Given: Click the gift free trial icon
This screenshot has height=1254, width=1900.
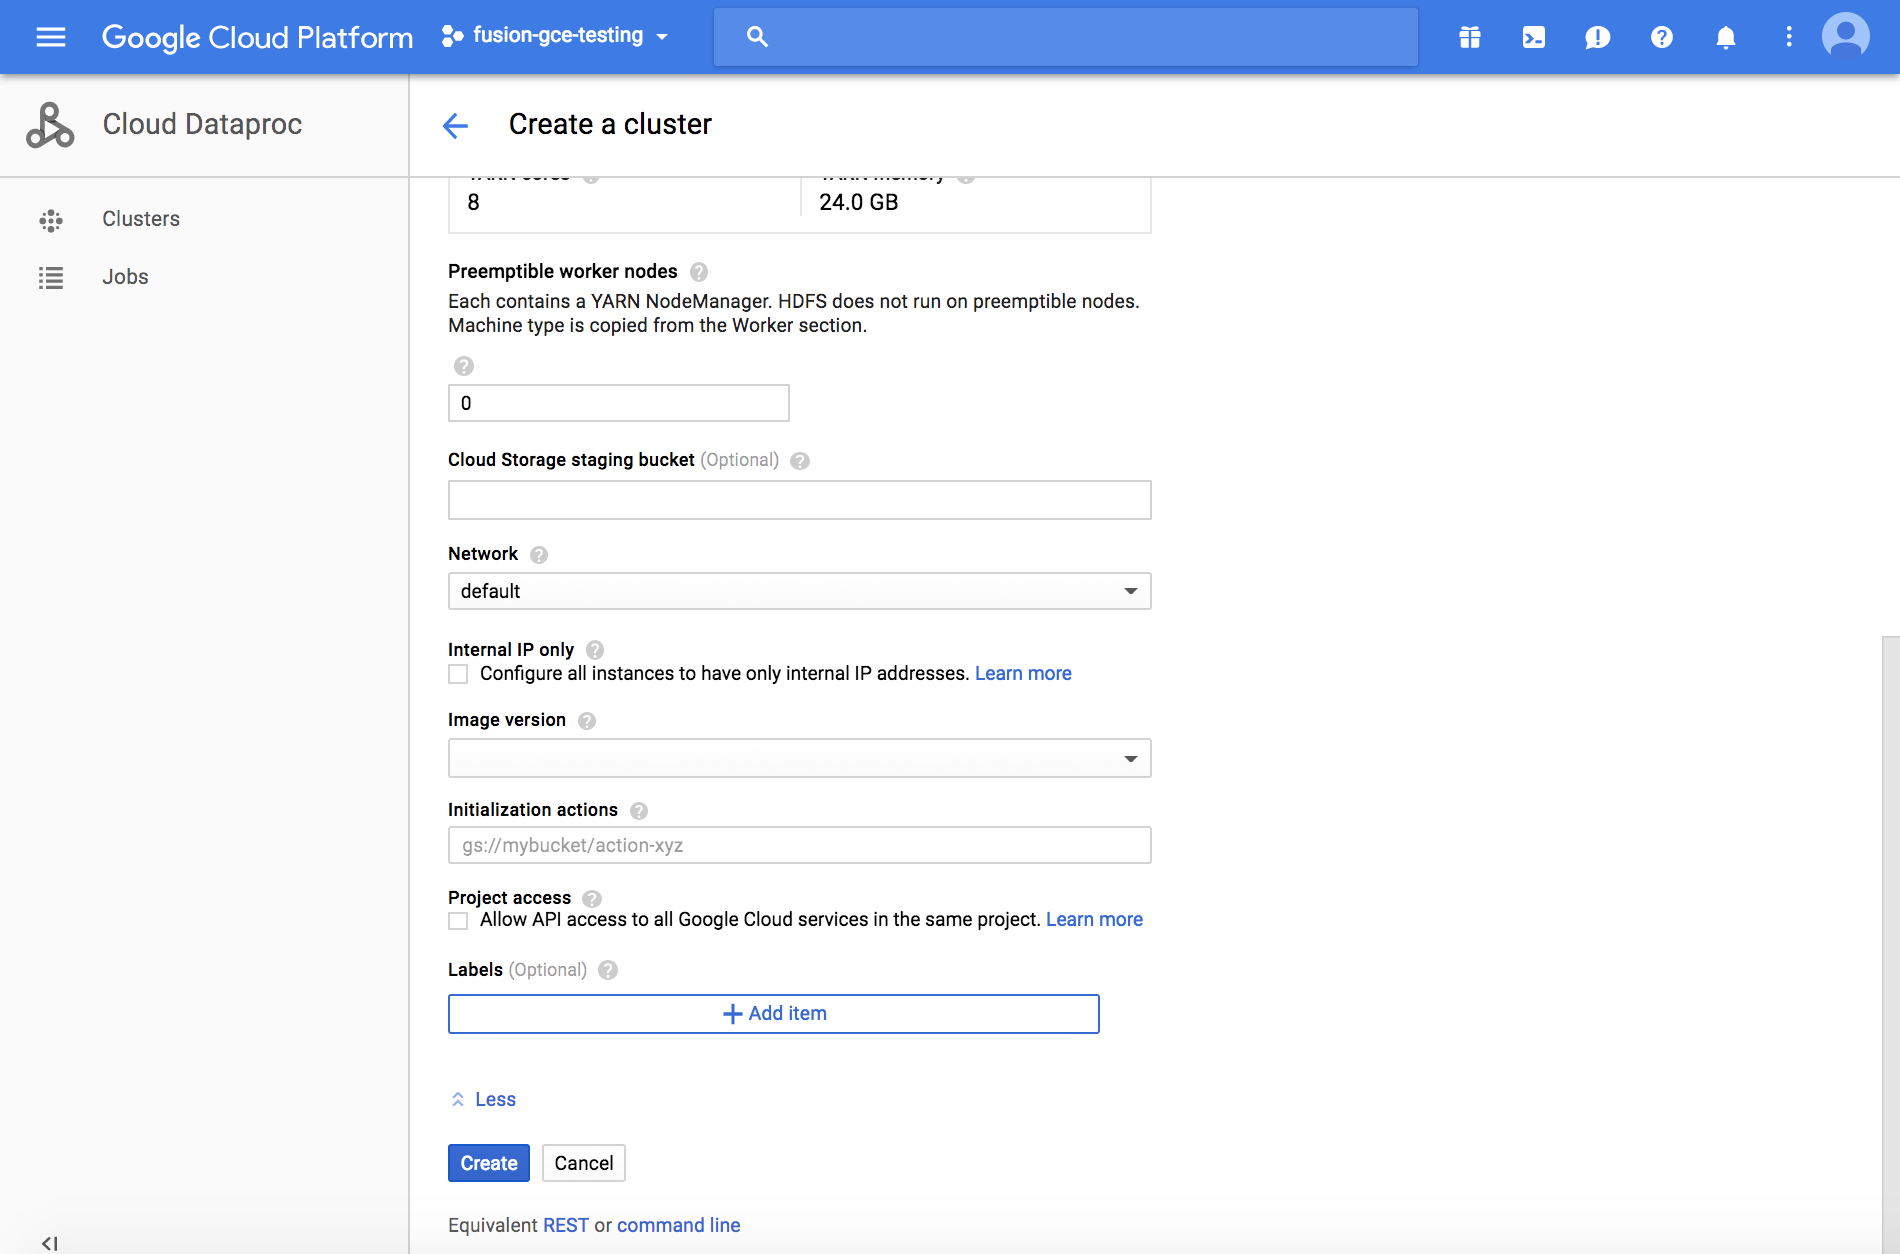Looking at the screenshot, I should tap(1469, 37).
